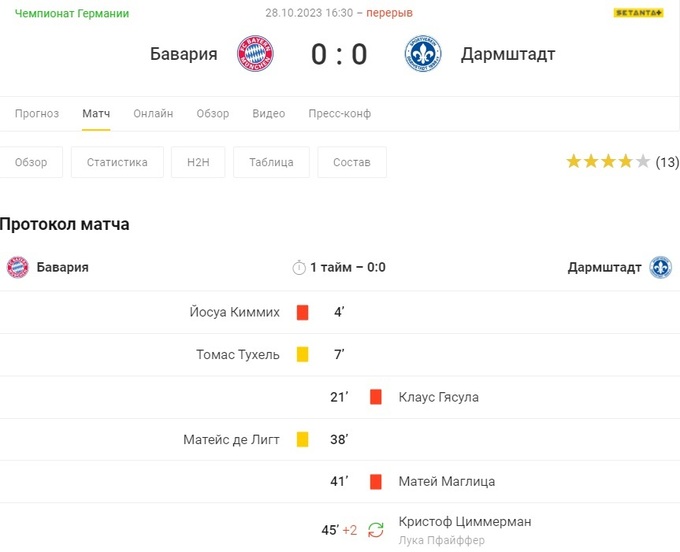
Task: Click the stopwatch icon beside 1 тайм
Action: pos(299,267)
